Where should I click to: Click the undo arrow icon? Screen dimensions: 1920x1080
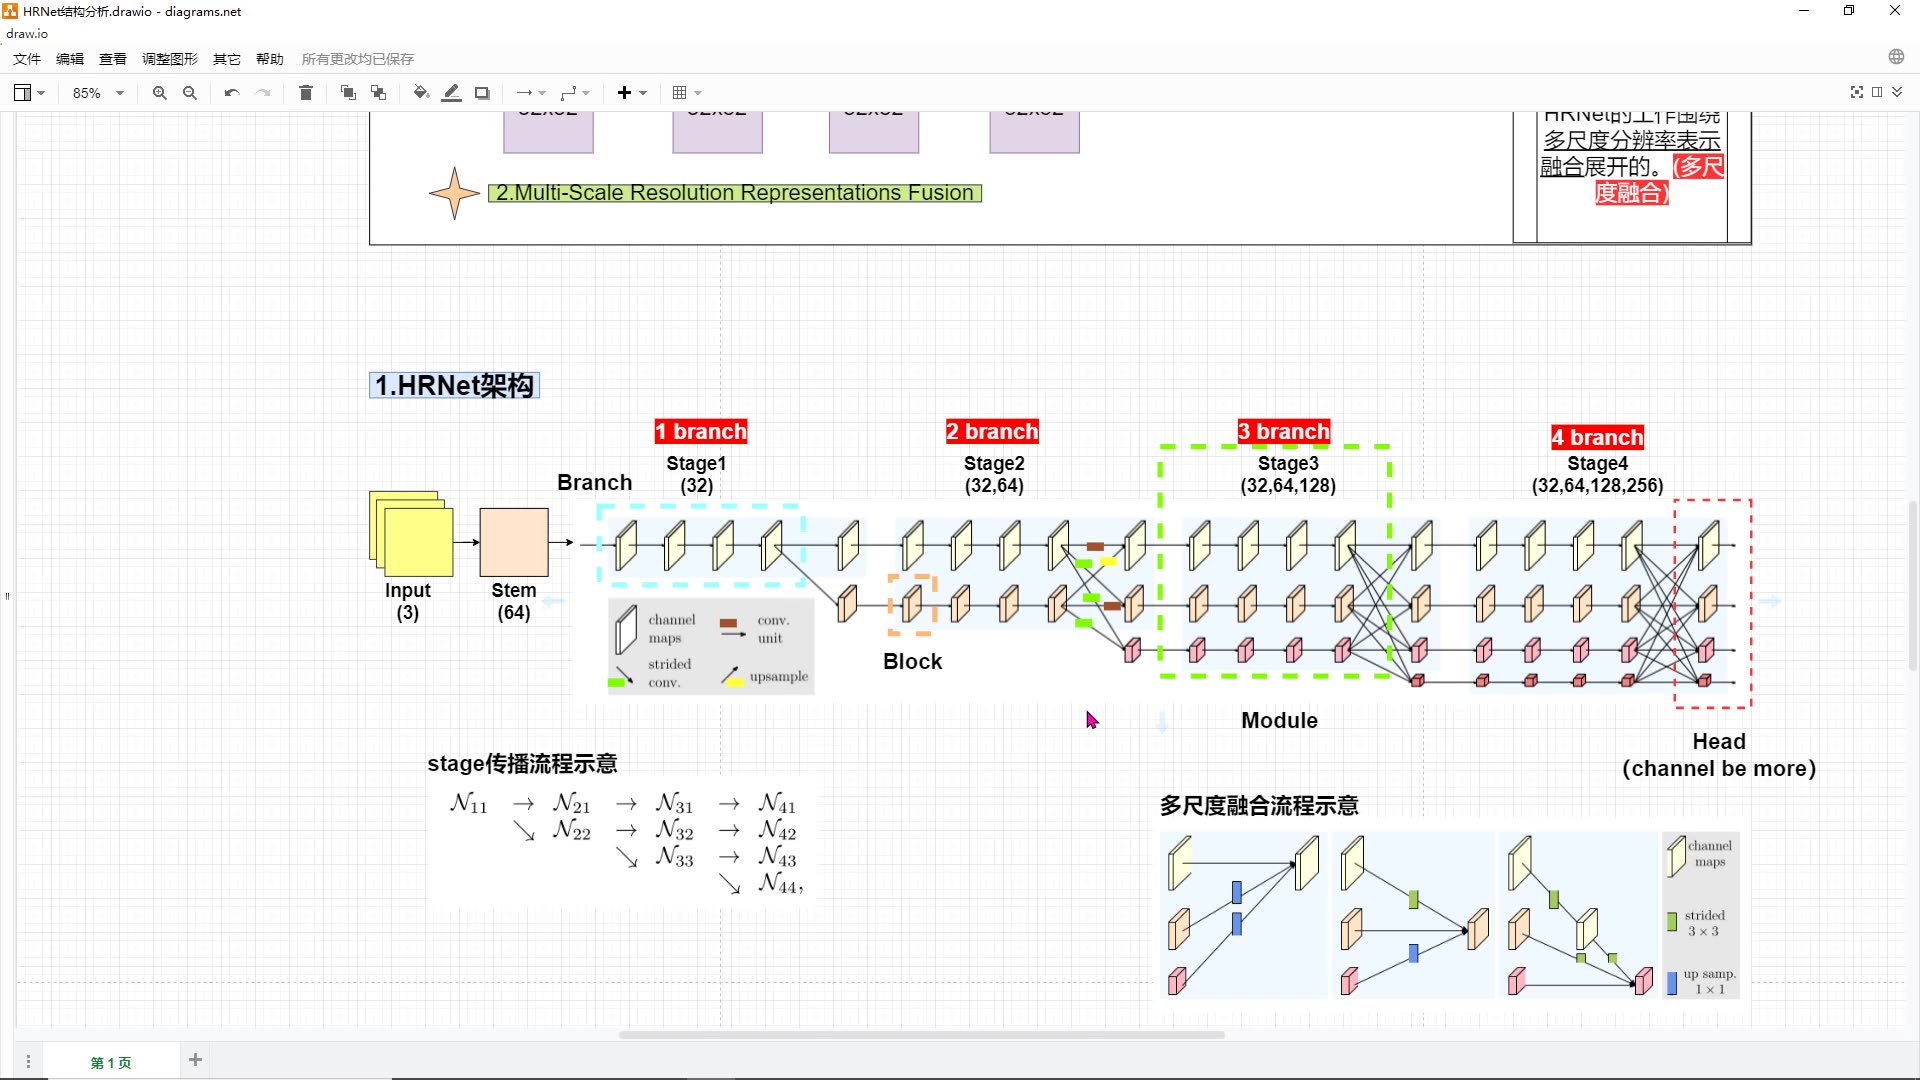(232, 92)
